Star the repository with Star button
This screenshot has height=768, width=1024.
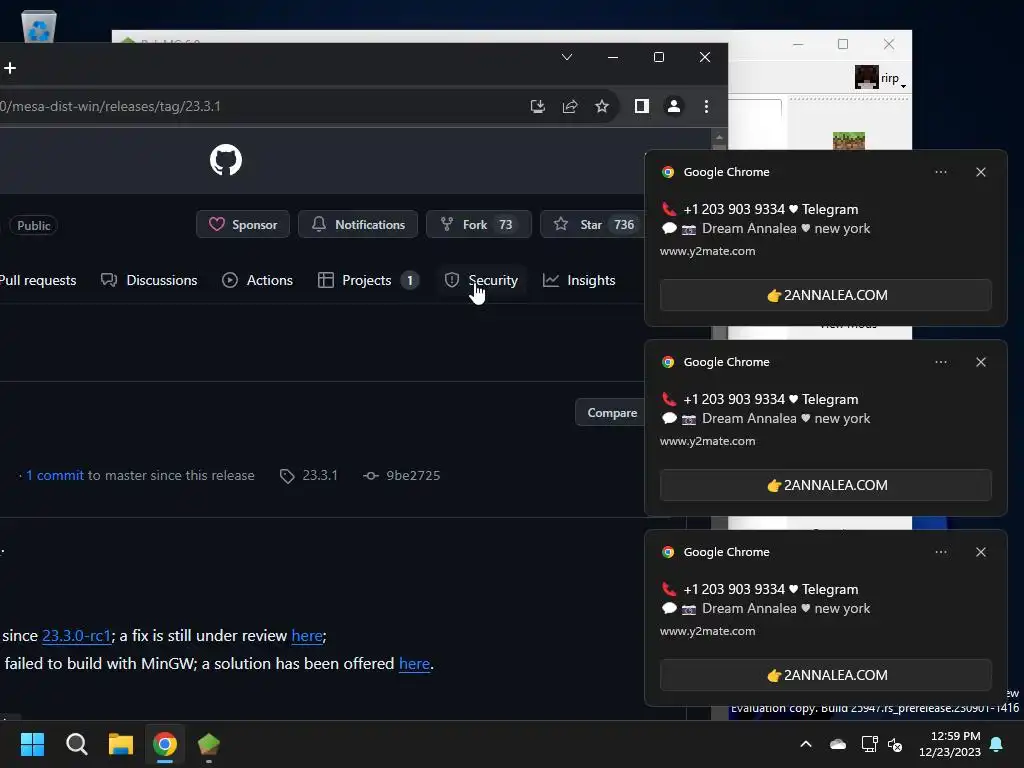(x=593, y=225)
